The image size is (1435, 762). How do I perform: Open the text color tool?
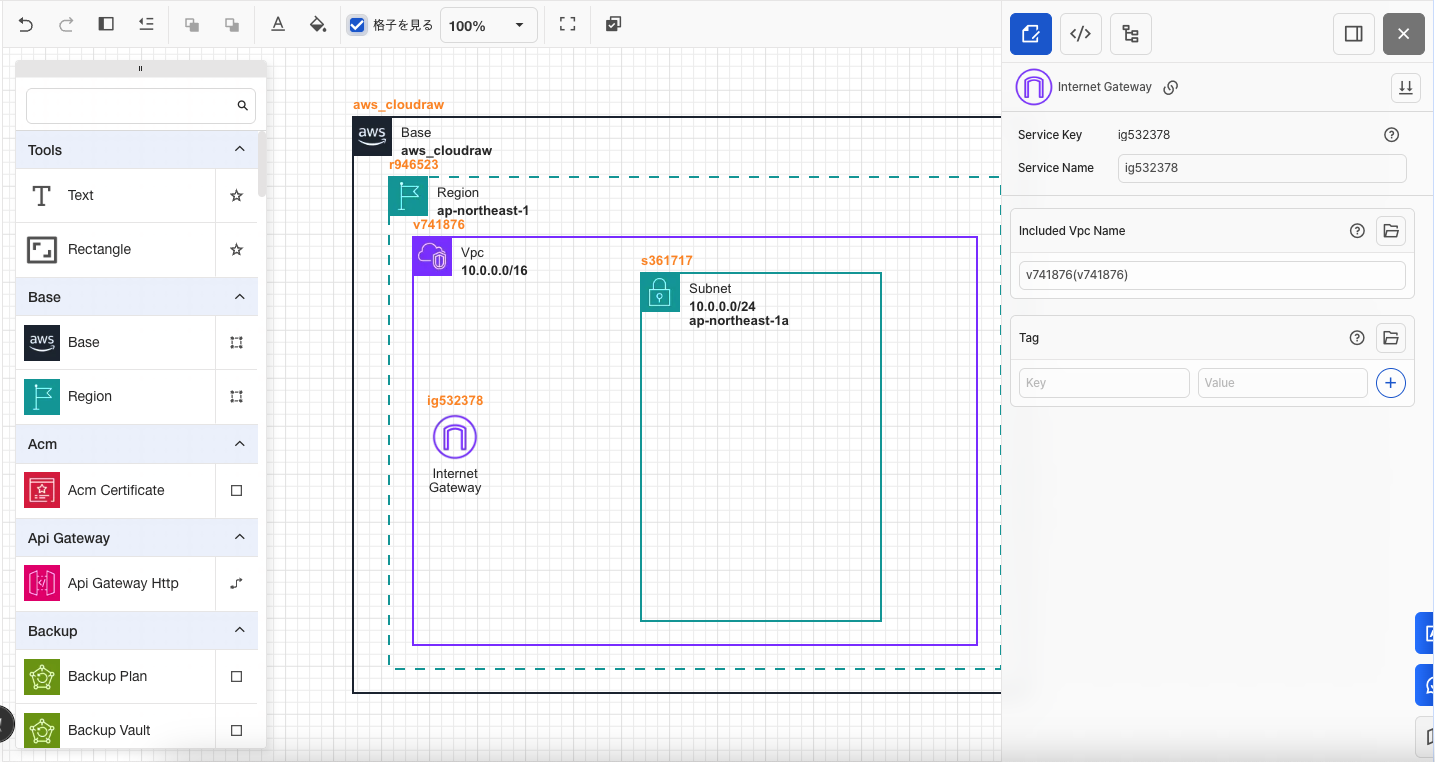(x=279, y=25)
